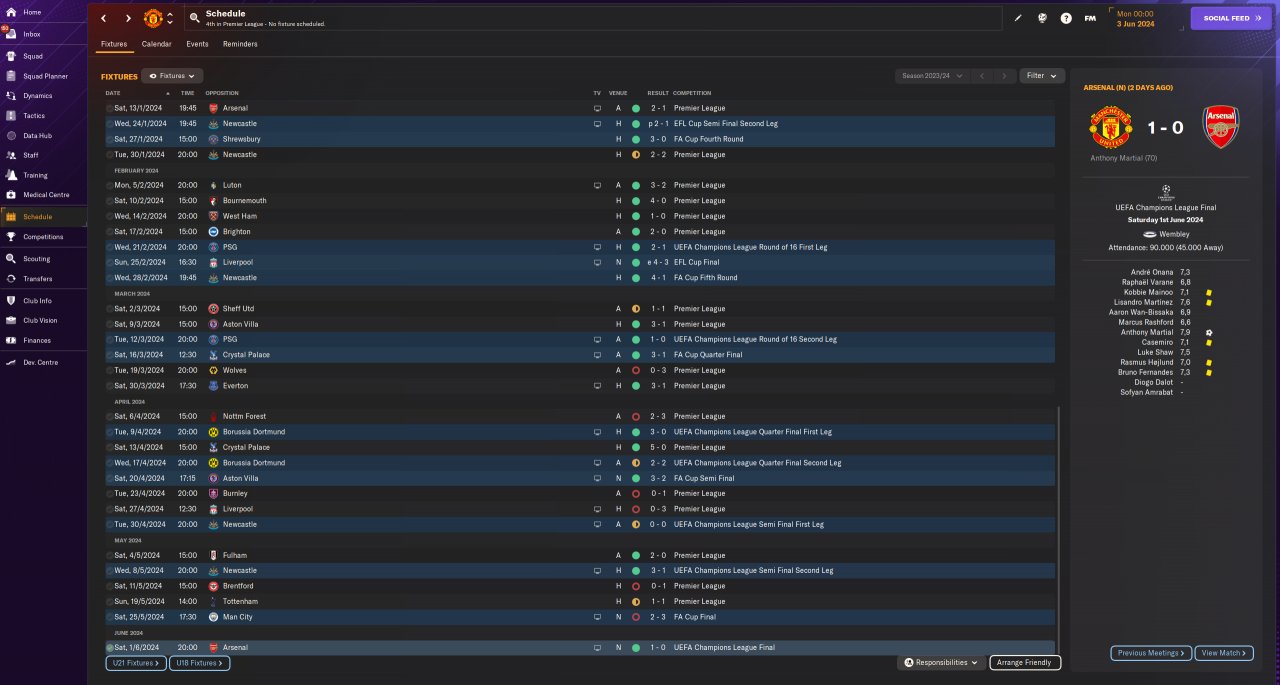The height and width of the screenshot is (685, 1280).
Task: Switch to the Calendar tab
Action: [x=156, y=44]
